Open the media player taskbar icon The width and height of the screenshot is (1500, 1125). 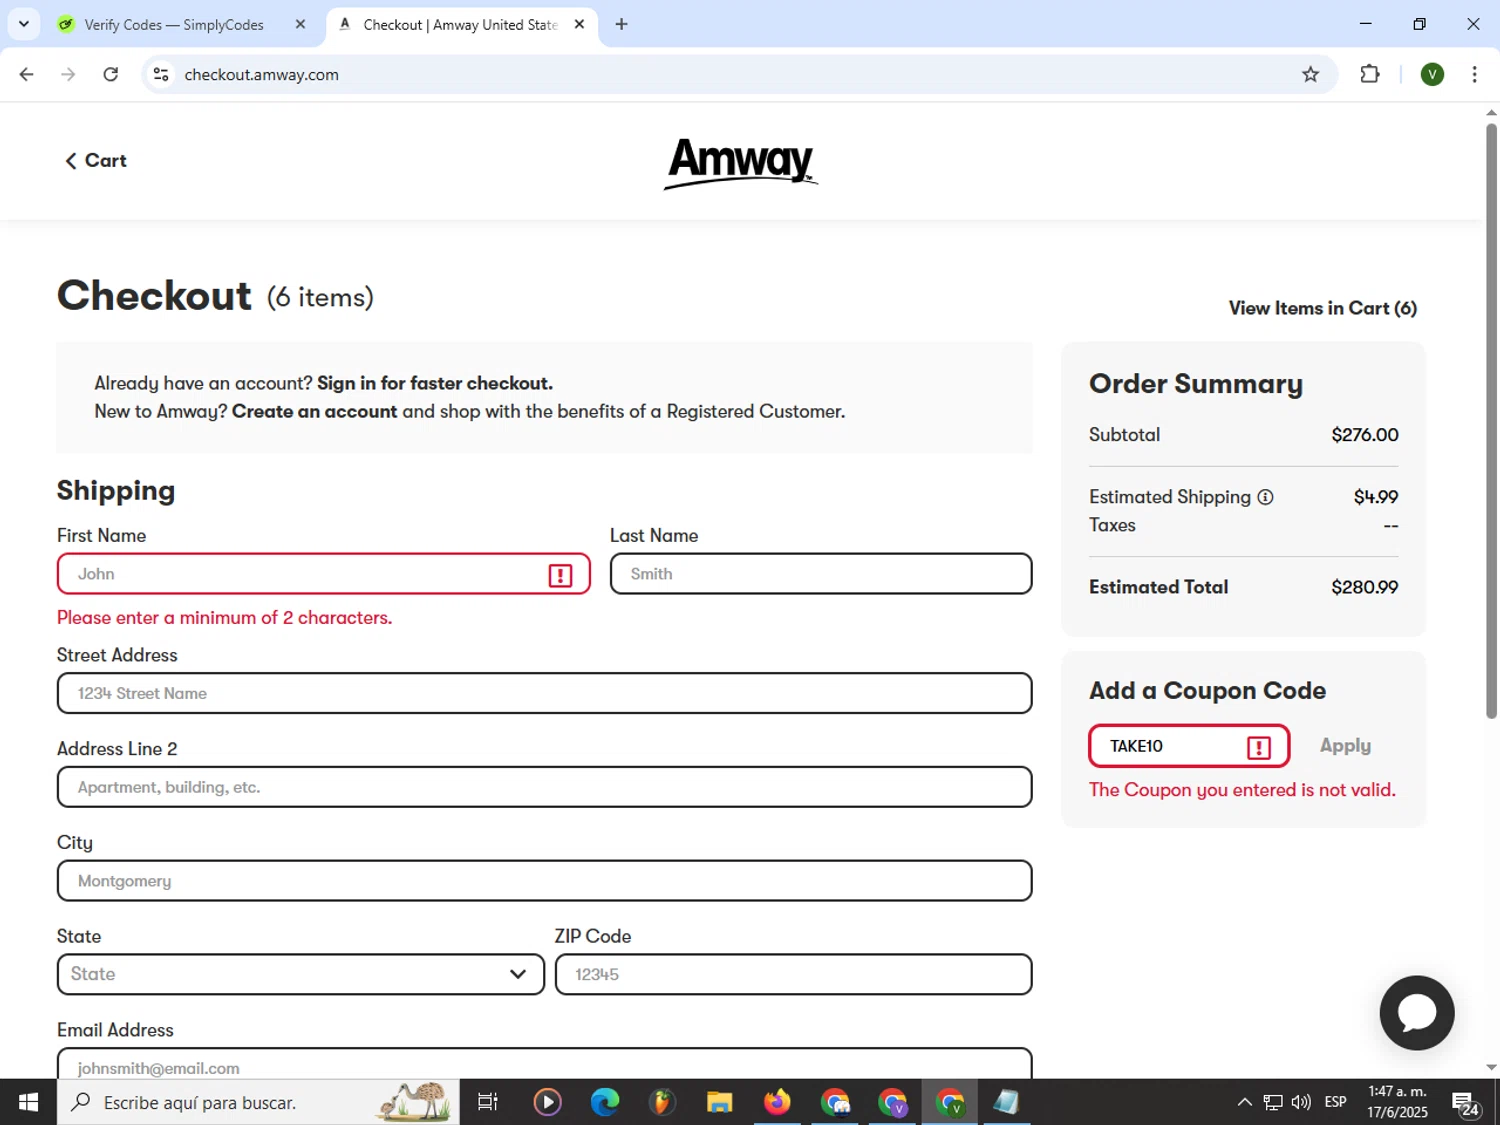[x=547, y=1102]
